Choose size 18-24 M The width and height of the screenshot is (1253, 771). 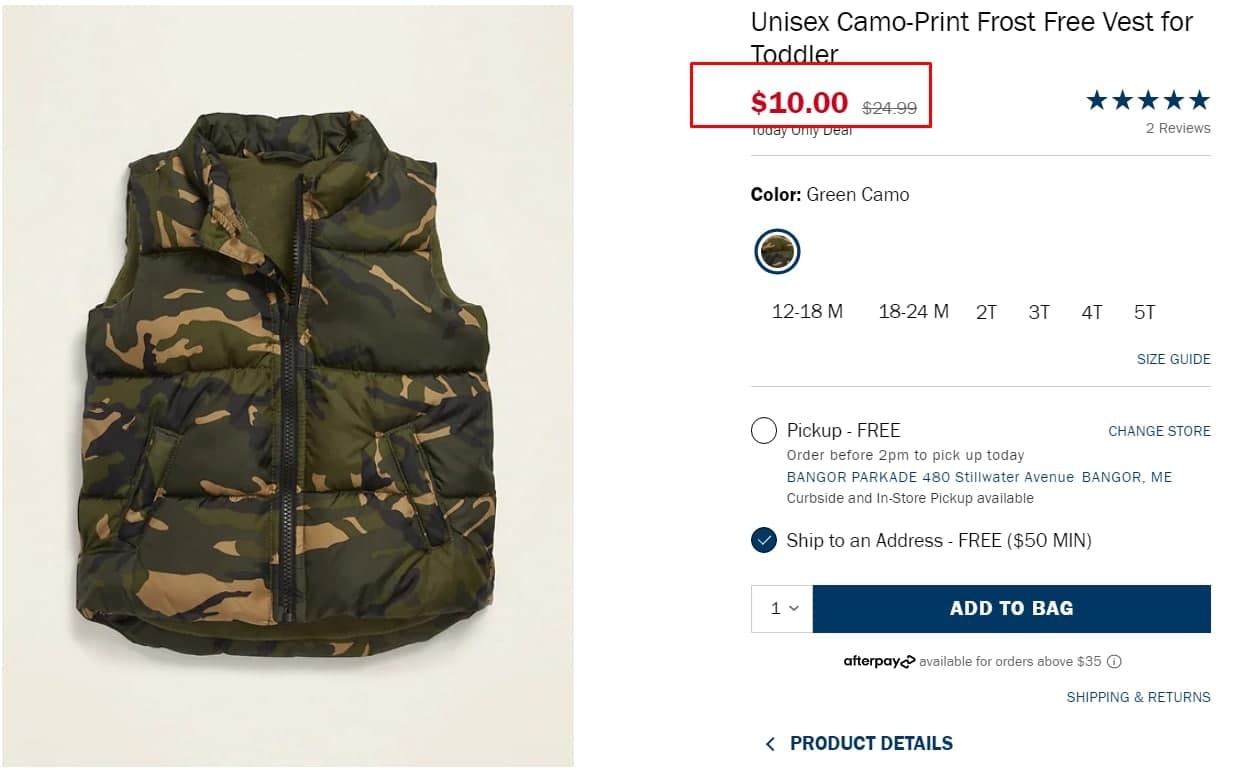pyautogui.click(x=913, y=312)
